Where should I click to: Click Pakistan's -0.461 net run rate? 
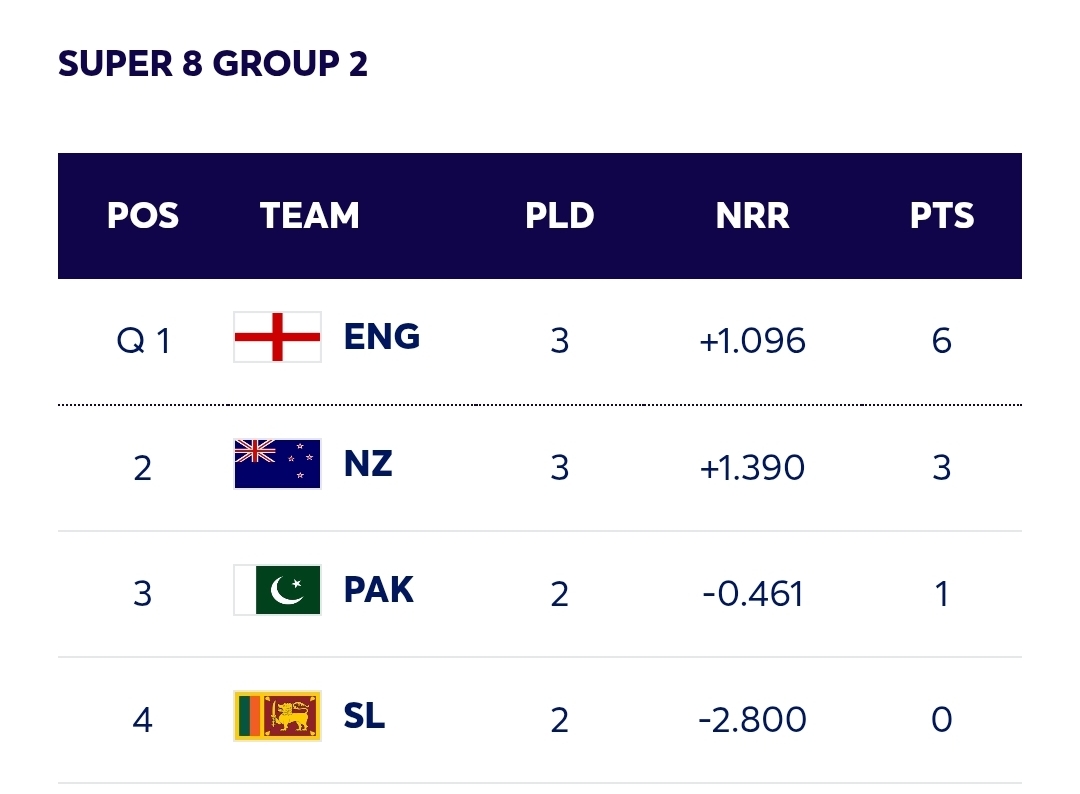[752, 594]
